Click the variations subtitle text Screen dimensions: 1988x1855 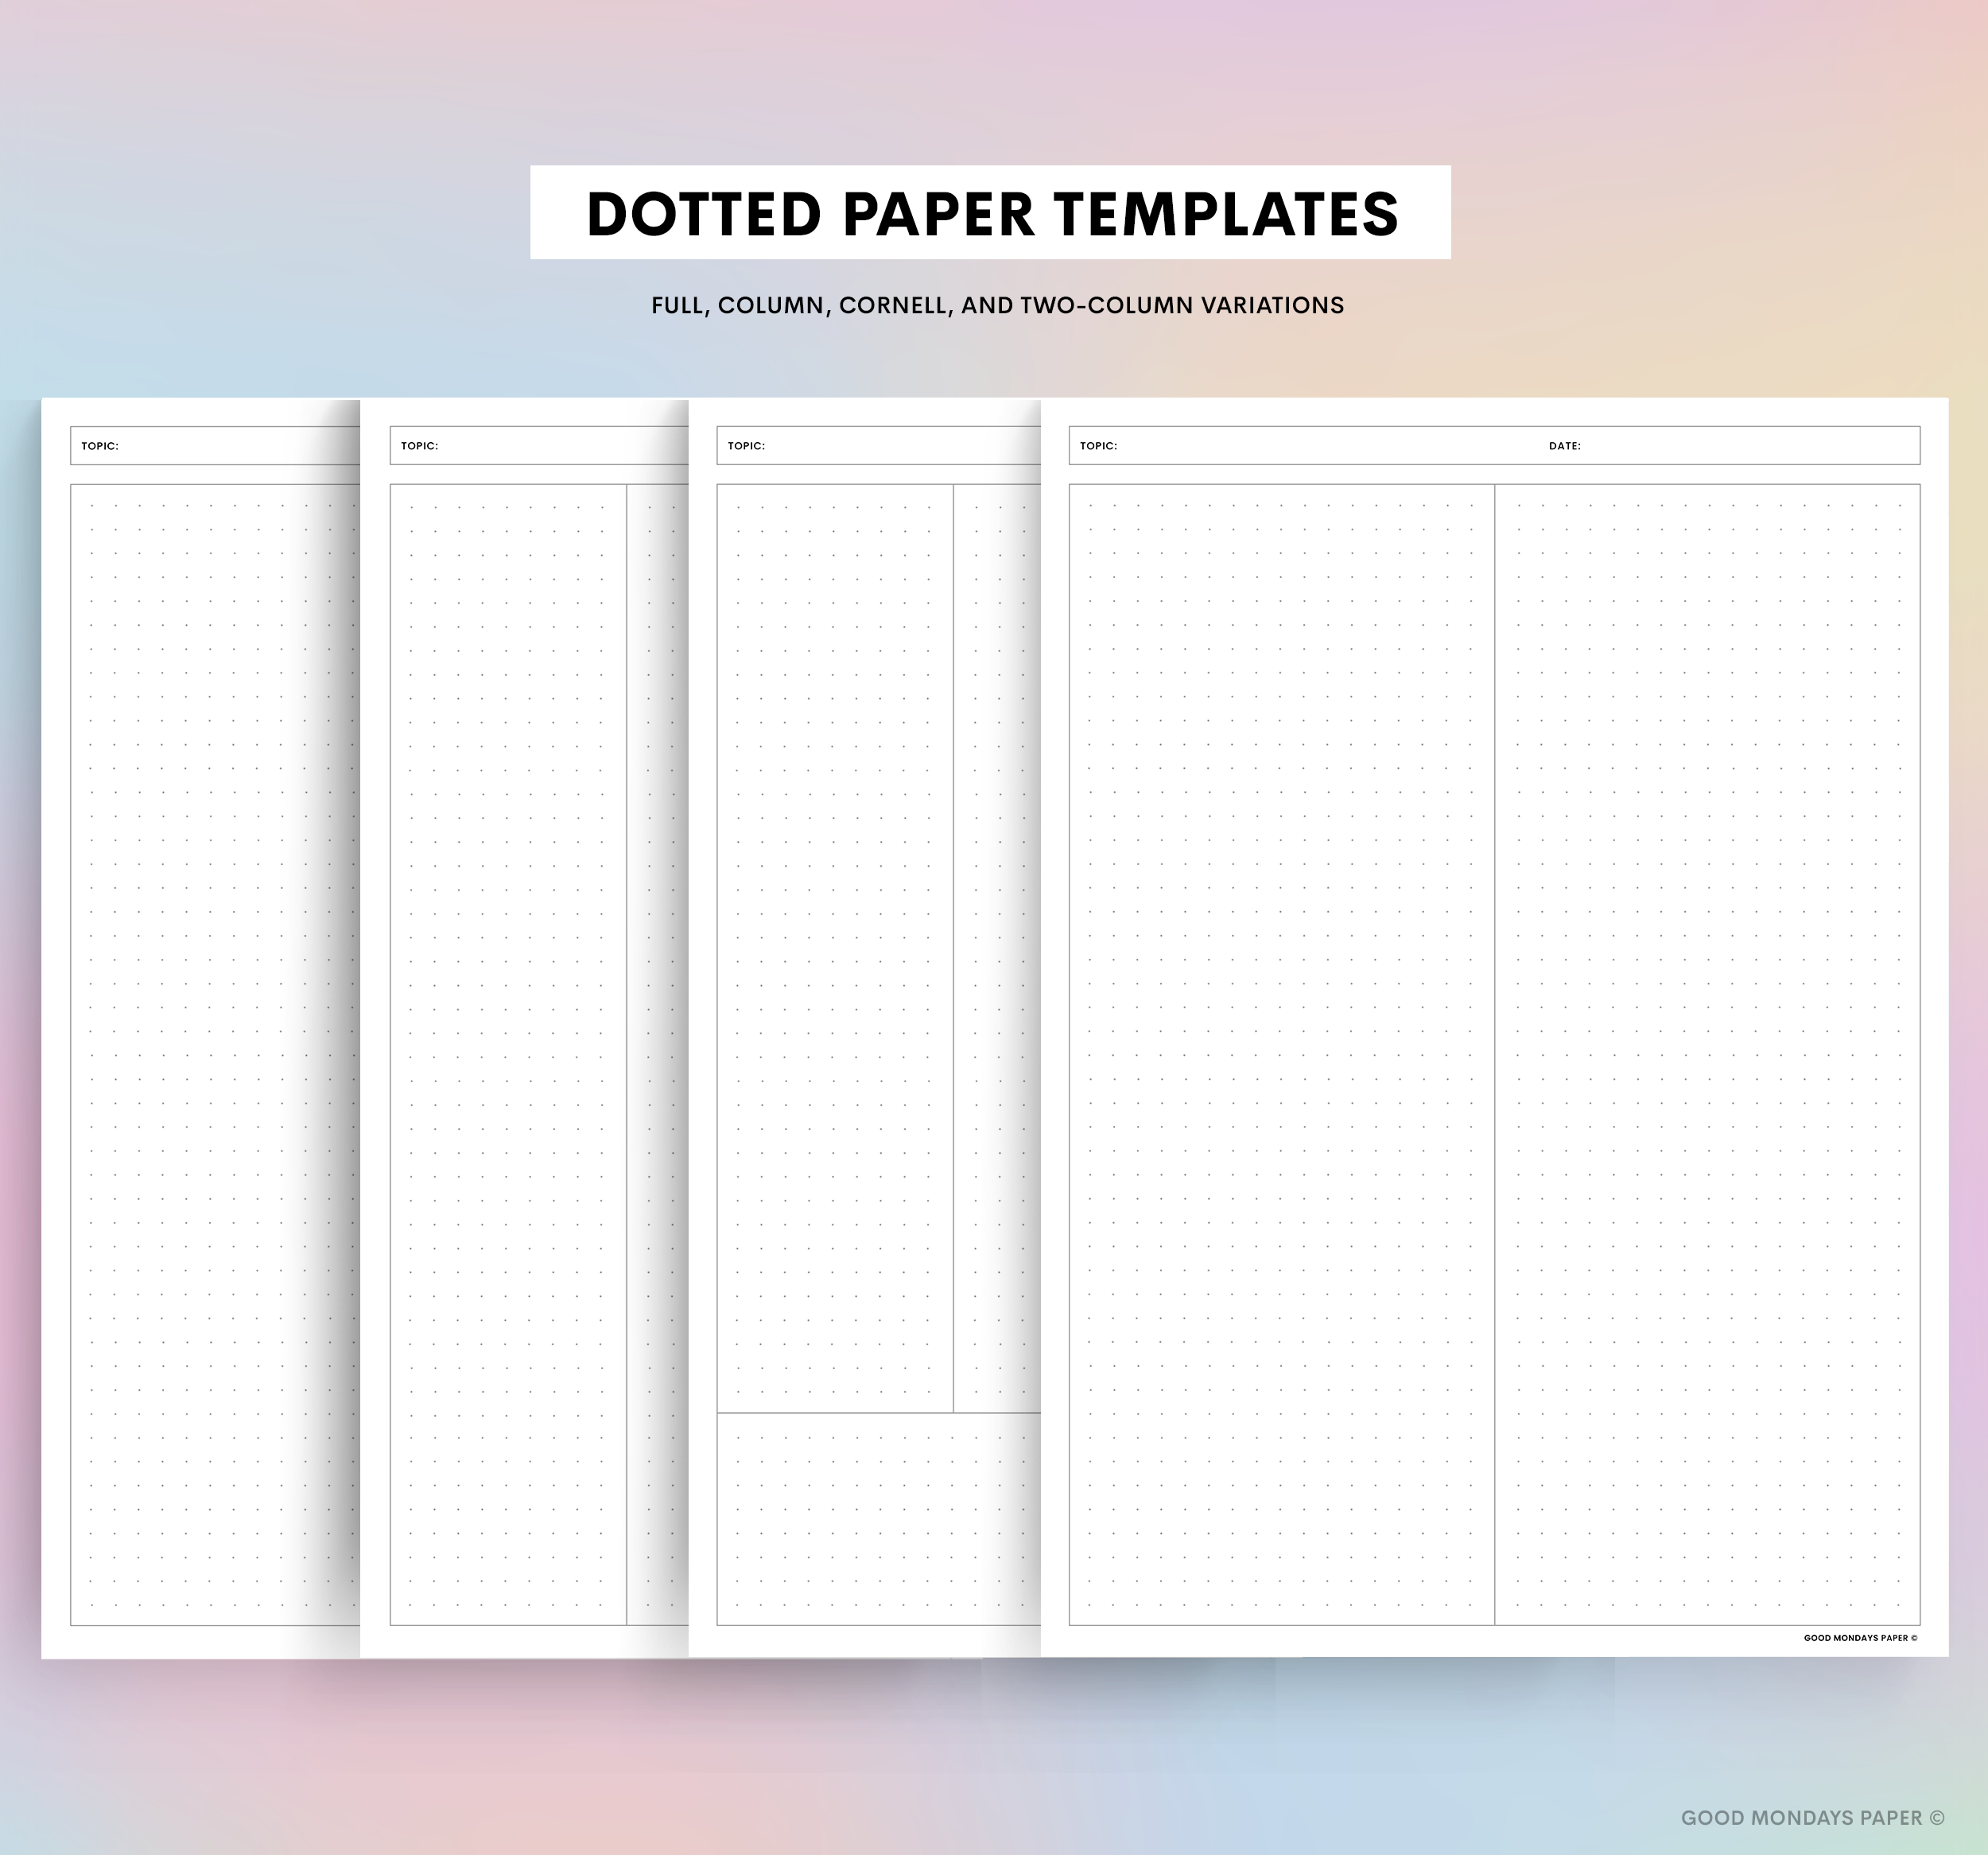click(997, 305)
